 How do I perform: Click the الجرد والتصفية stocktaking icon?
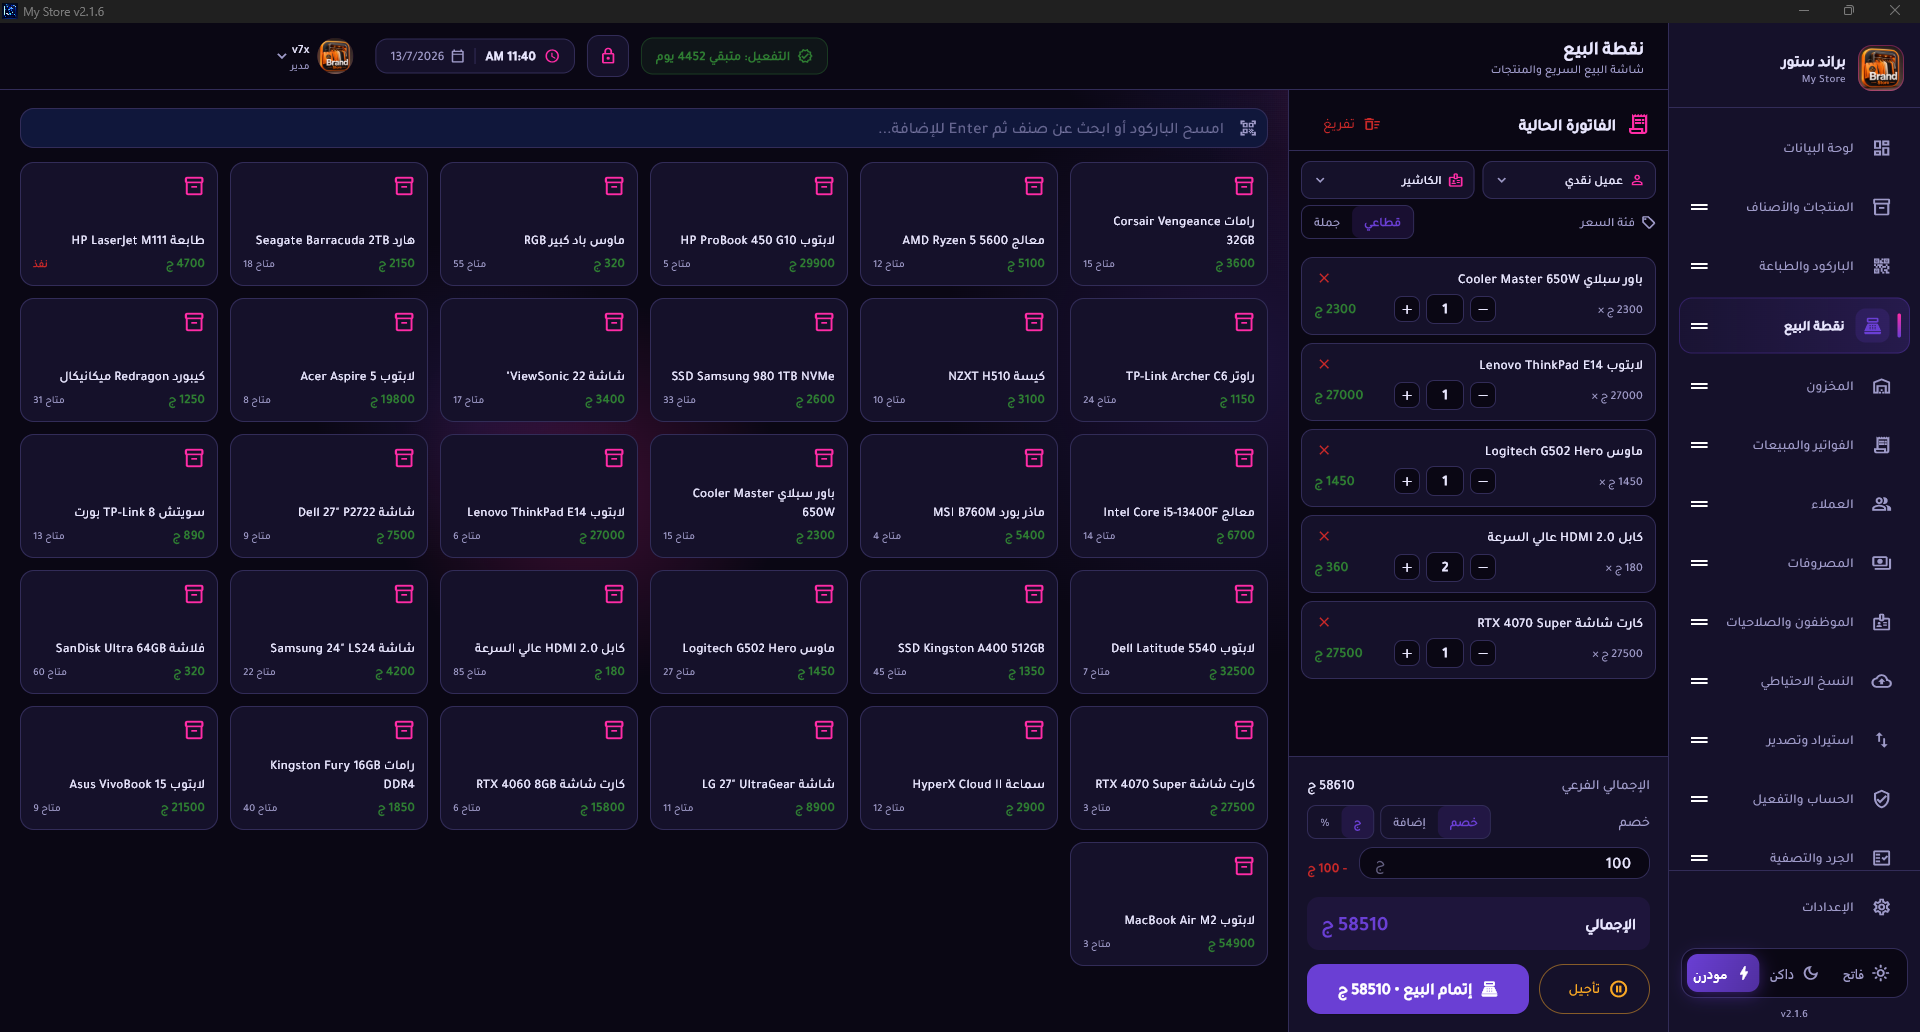(x=1881, y=858)
